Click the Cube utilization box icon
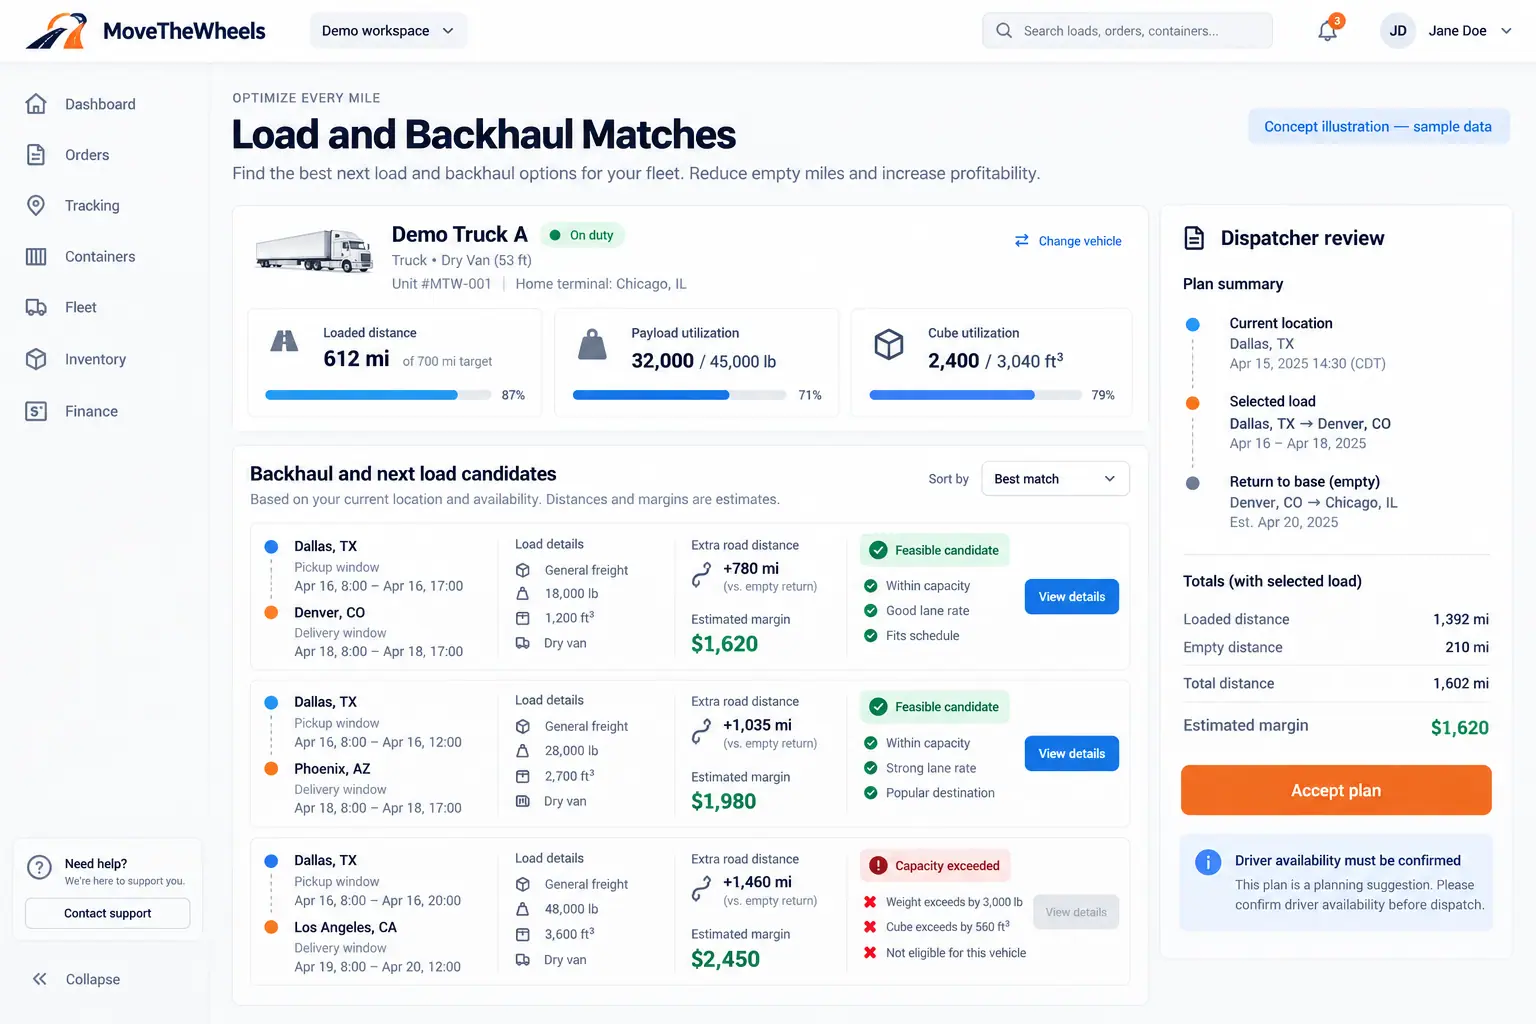This screenshot has height=1024, width=1536. pos(889,344)
